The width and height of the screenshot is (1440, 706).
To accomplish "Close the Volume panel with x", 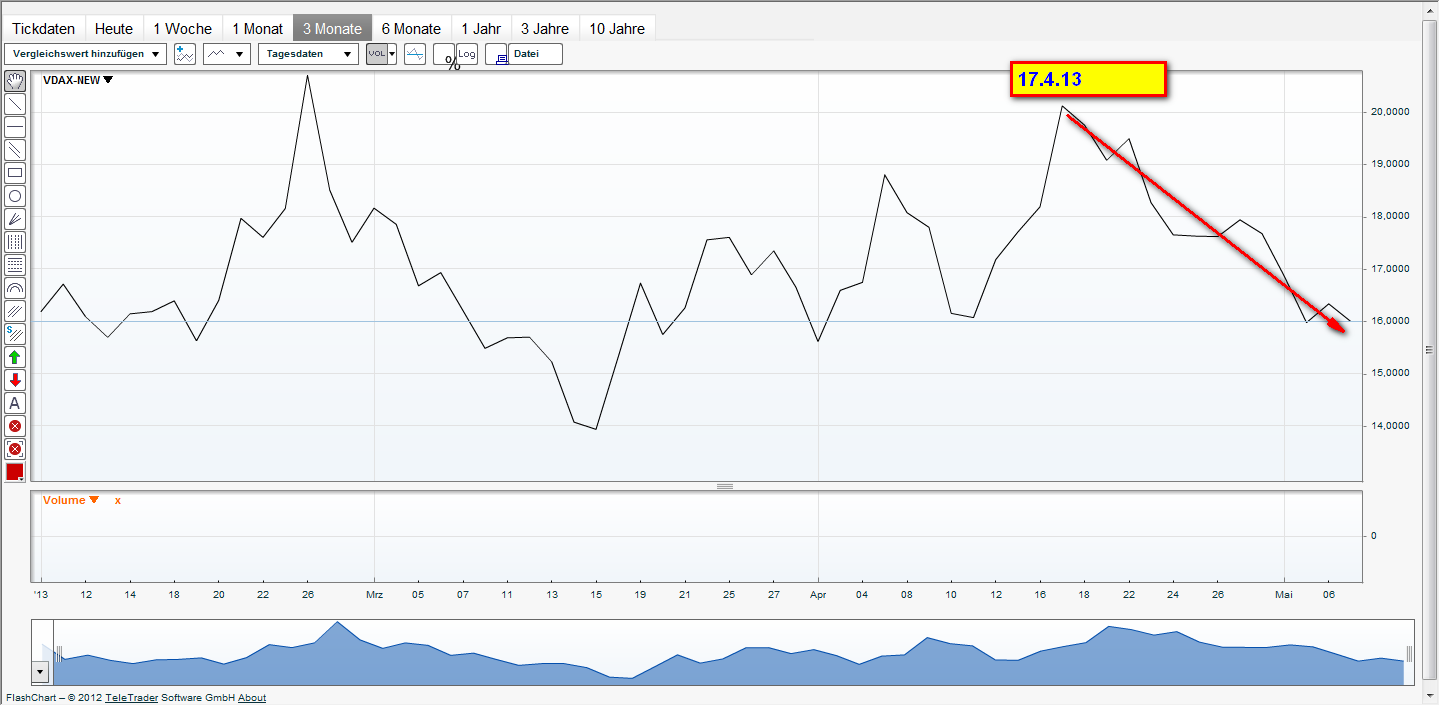I will [x=118, y=500].
